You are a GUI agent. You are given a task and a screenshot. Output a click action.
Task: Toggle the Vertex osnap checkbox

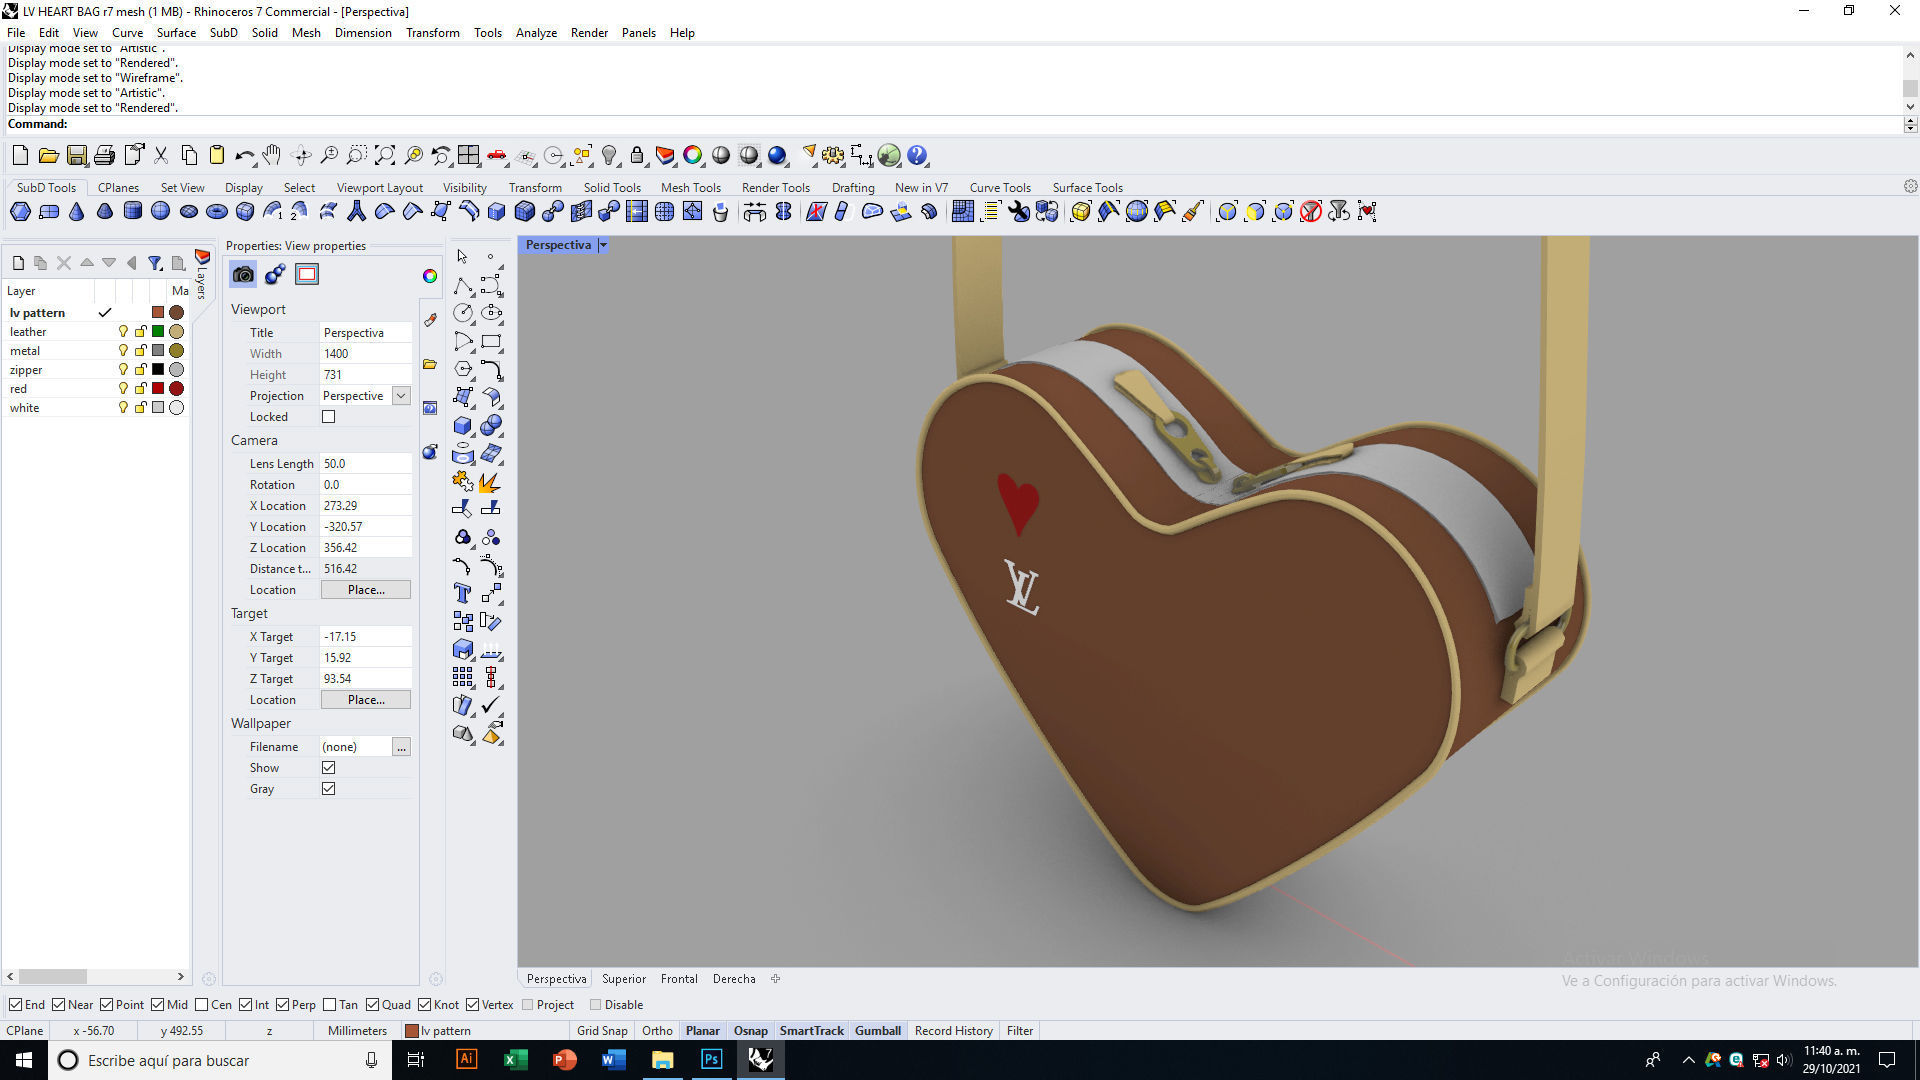(472, 1005)
